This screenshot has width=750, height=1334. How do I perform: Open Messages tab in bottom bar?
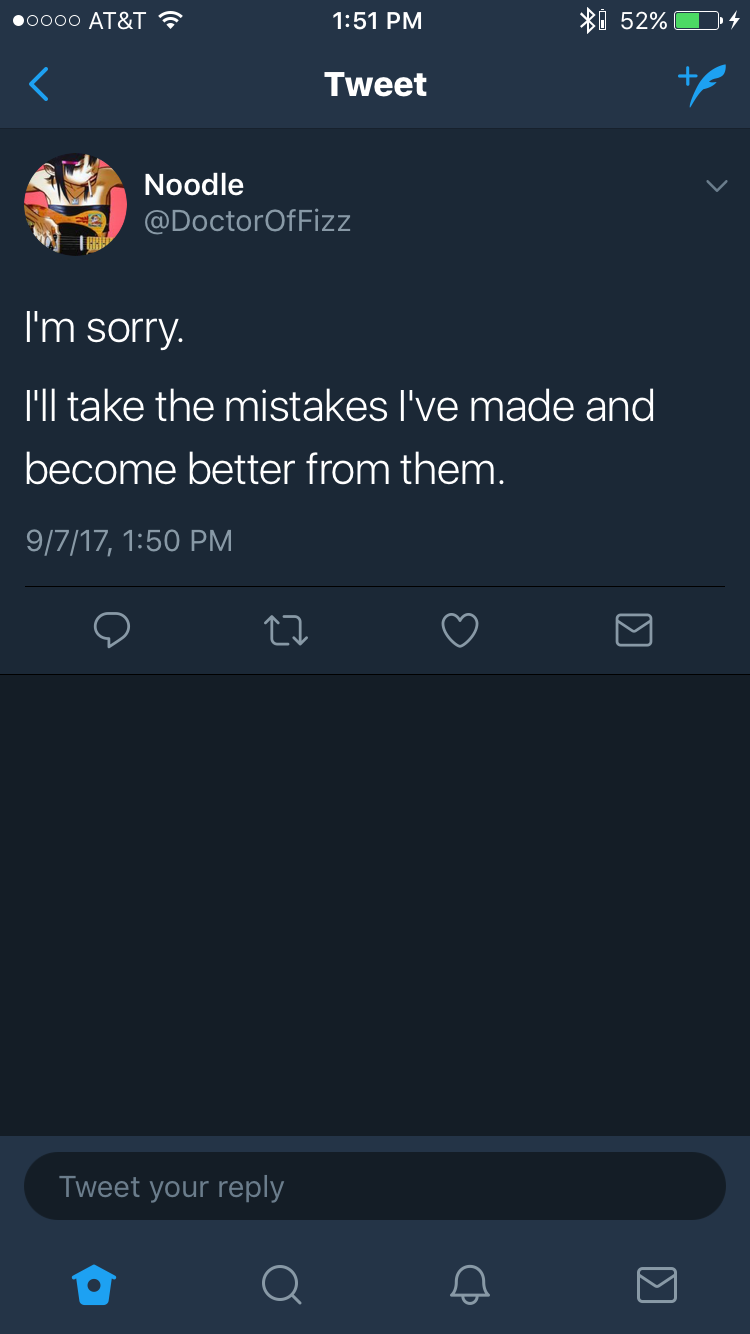657,1285
